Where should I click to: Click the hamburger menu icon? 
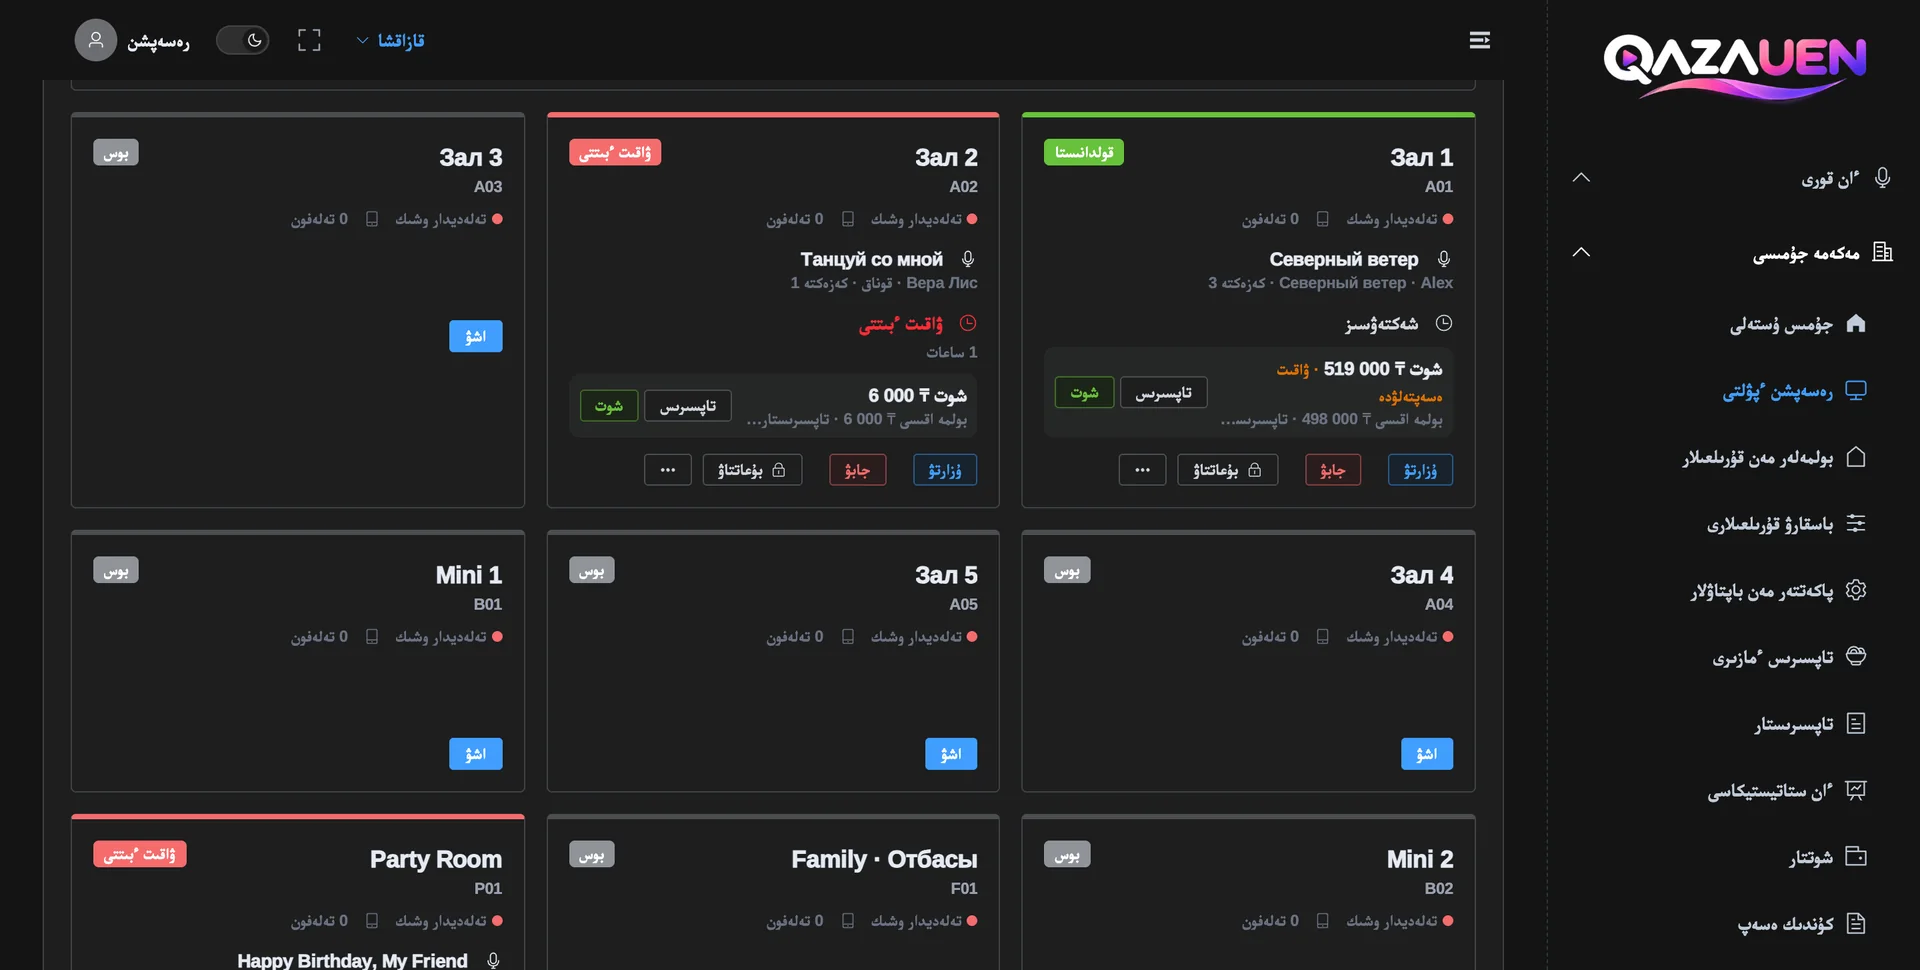click(1480, 40)
